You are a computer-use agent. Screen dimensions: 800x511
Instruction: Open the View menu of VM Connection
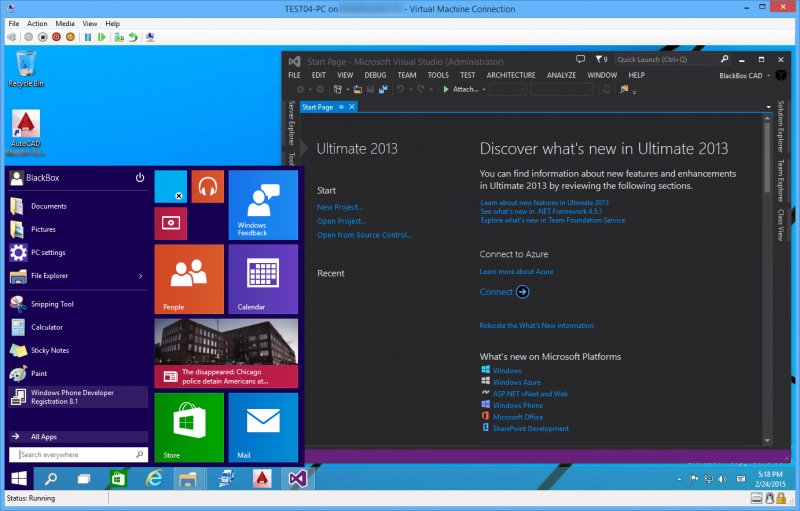point(90,23)
